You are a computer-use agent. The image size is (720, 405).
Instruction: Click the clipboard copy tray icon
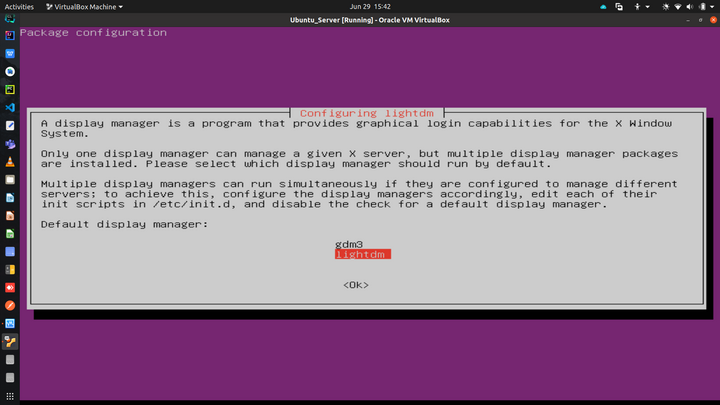619,6
